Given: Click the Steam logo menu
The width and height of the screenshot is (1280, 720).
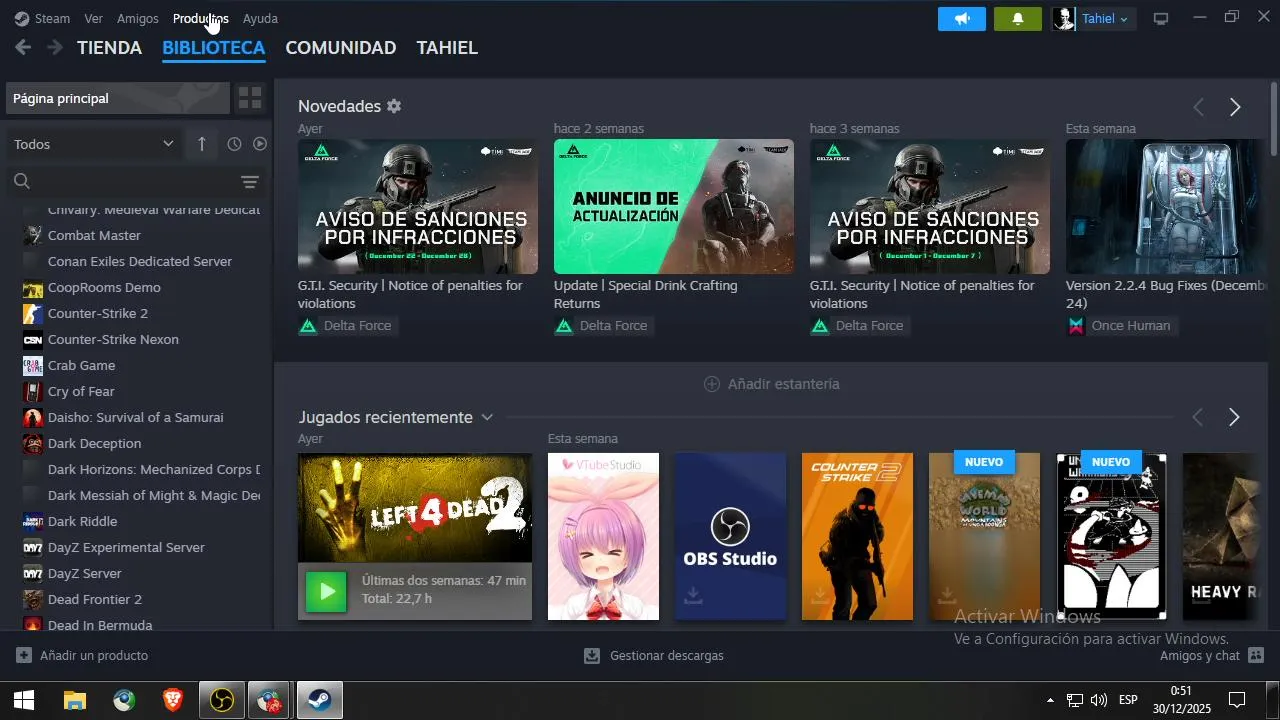Looking at the screenshot, I should click(42, 18).
